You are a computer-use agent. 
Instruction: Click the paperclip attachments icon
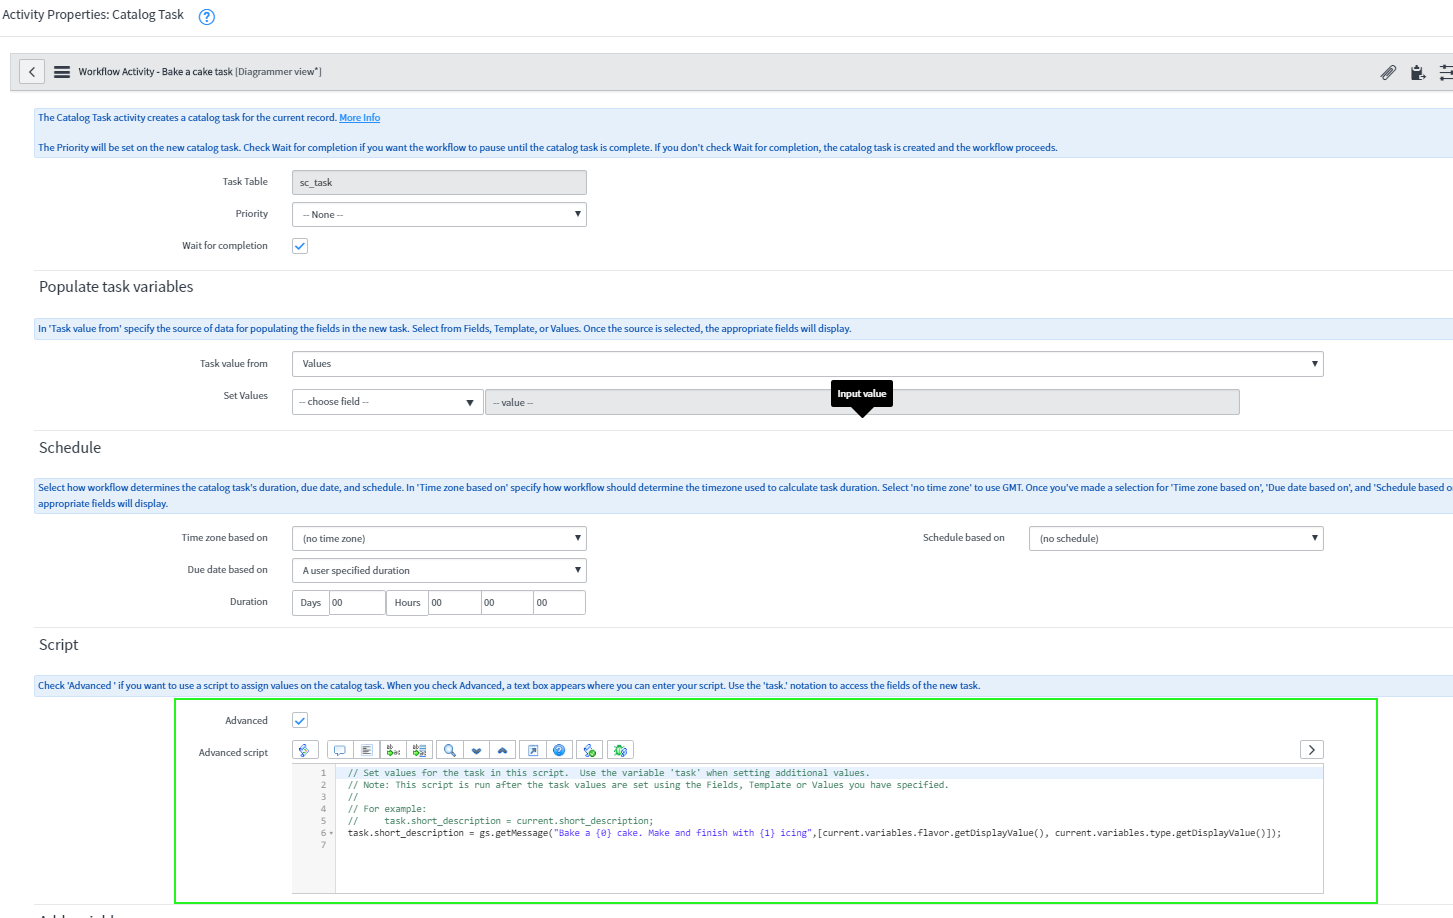(1388, 72)
